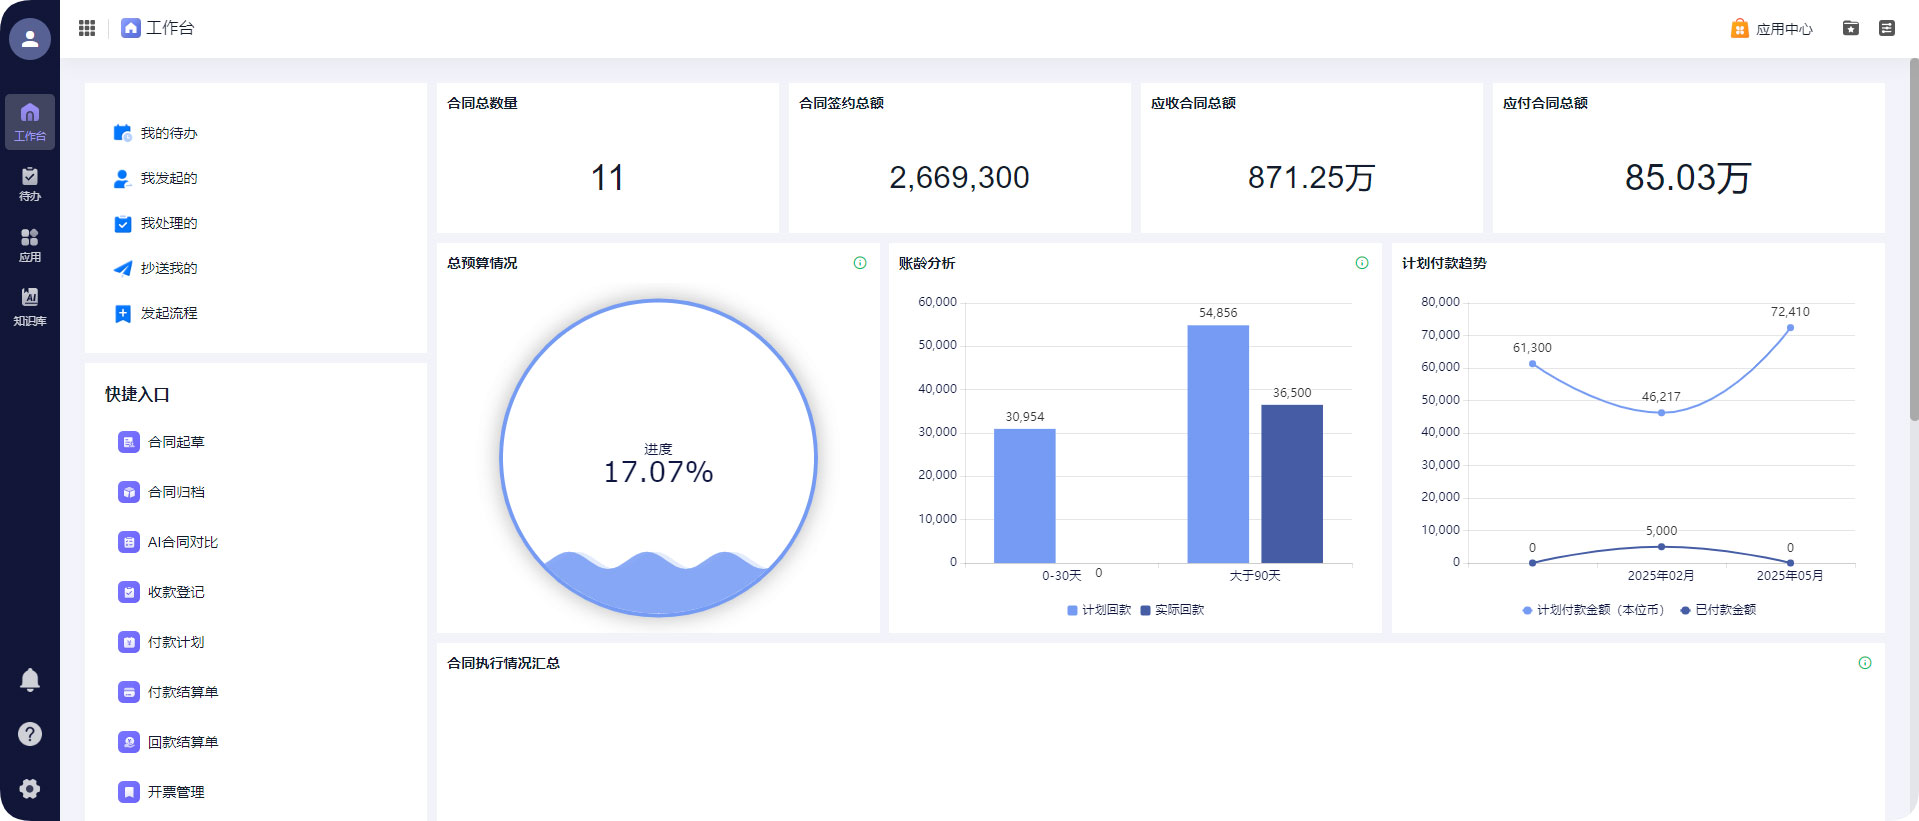Open the help question mark icon

click(30, 734)
